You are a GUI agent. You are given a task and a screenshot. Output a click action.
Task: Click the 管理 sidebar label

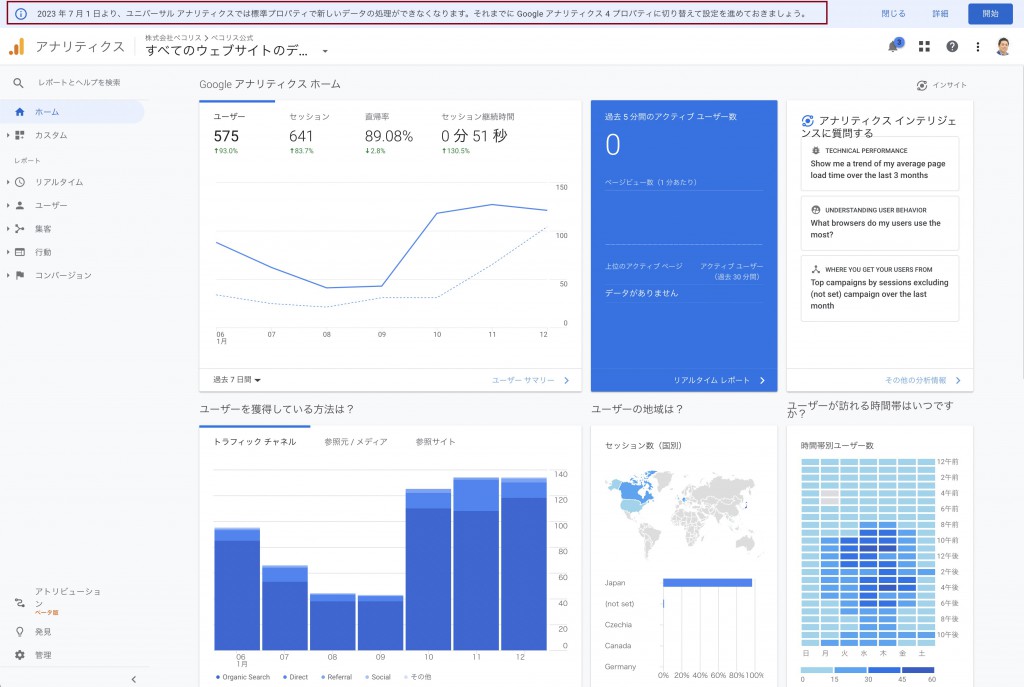43,655
